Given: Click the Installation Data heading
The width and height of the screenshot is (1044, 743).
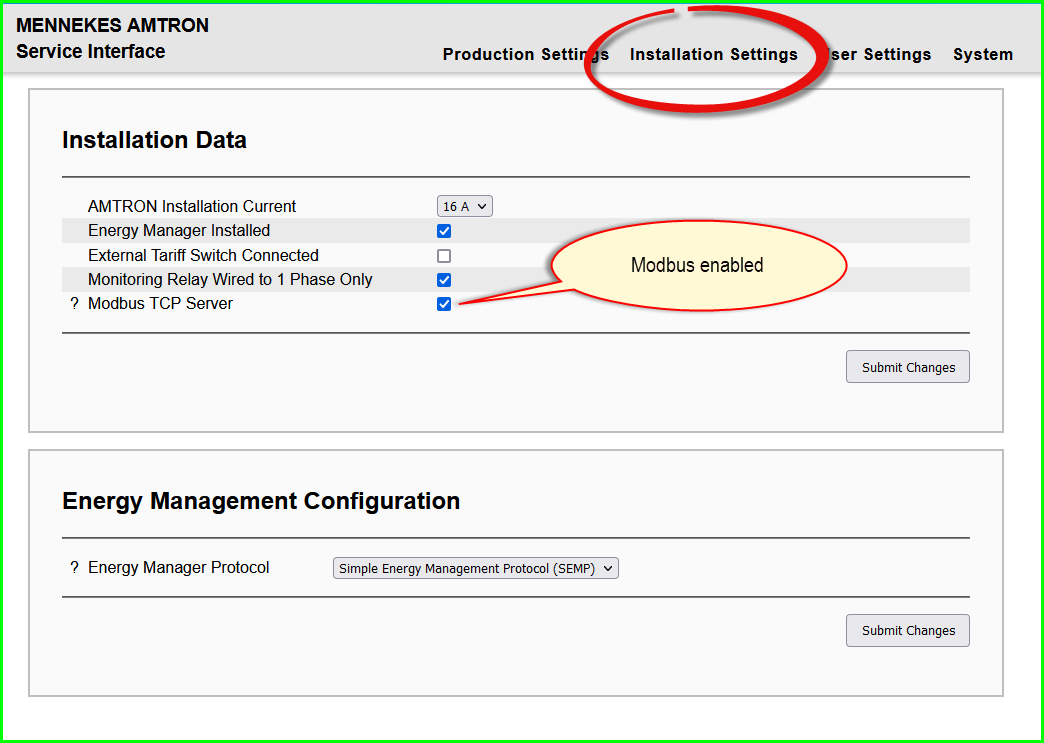Looking at the screenshot, I should pos(154,140).
